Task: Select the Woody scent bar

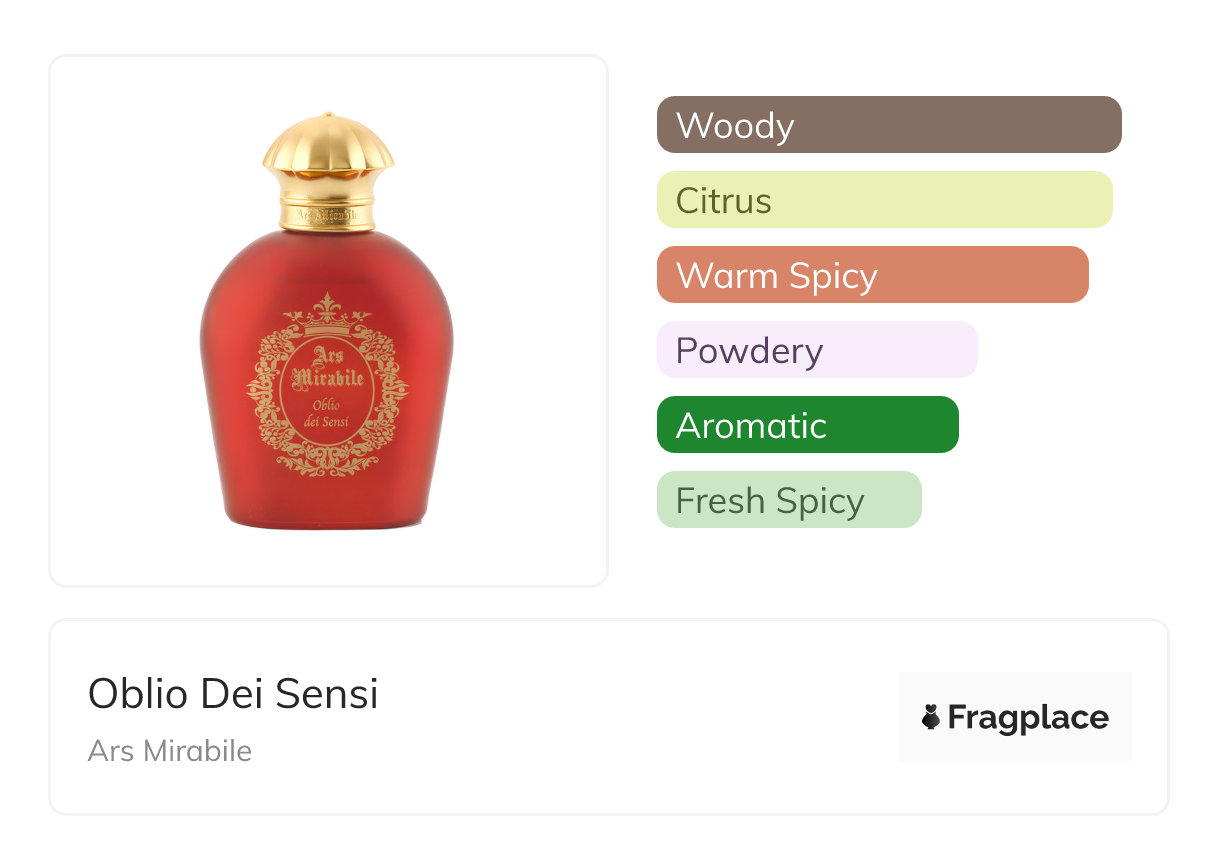Action: [888, 125]
